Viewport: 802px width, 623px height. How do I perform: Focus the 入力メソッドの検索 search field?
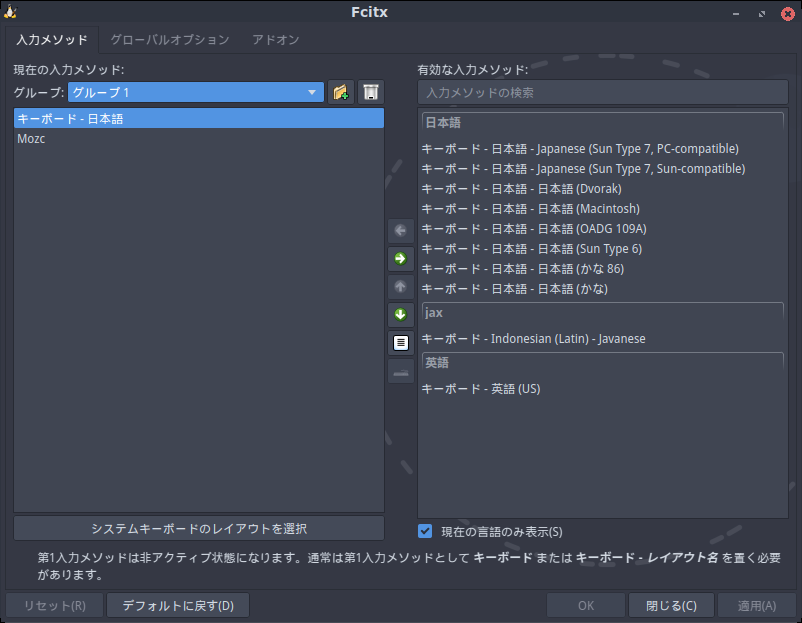click(603, 93)
